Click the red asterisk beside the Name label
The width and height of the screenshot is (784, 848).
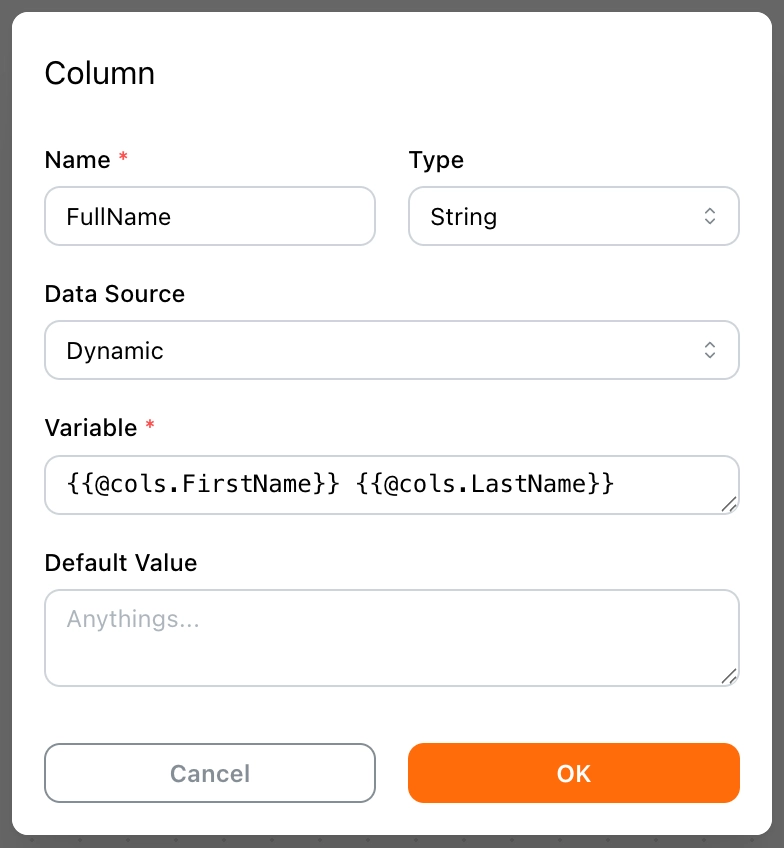click(x=123, y=159)
